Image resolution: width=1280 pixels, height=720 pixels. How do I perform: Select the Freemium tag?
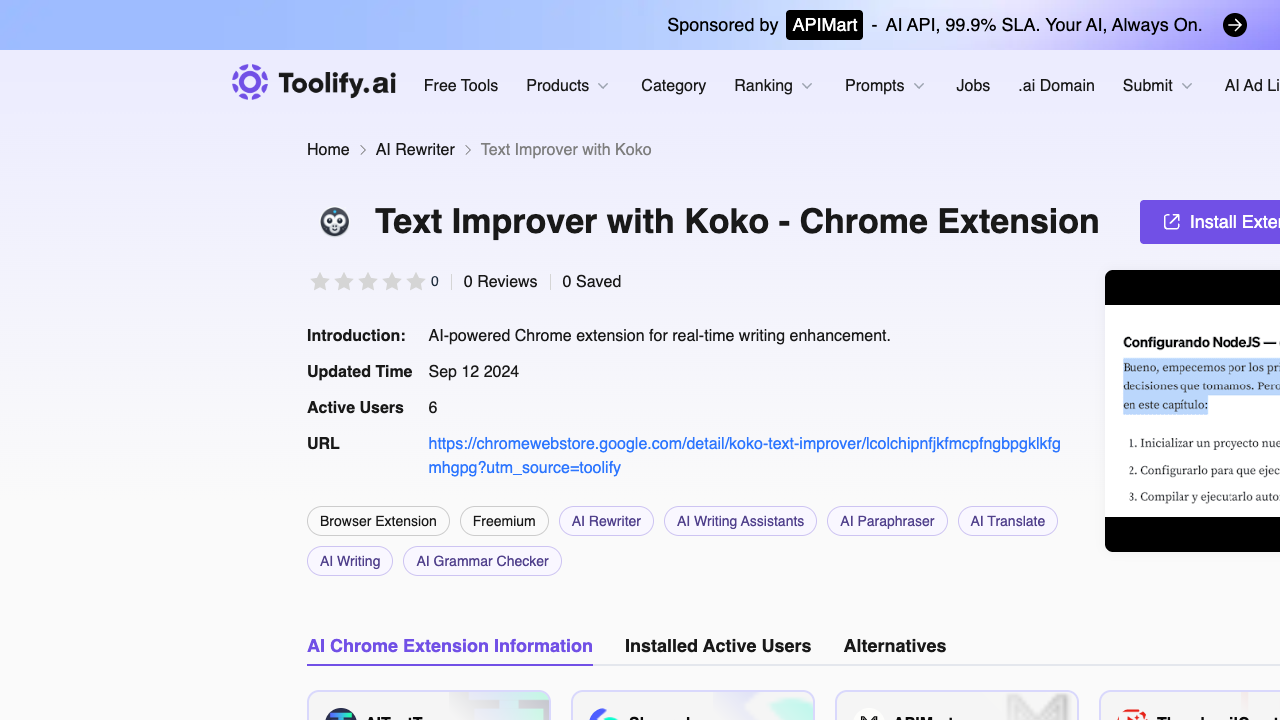click(x=504, y=521)
